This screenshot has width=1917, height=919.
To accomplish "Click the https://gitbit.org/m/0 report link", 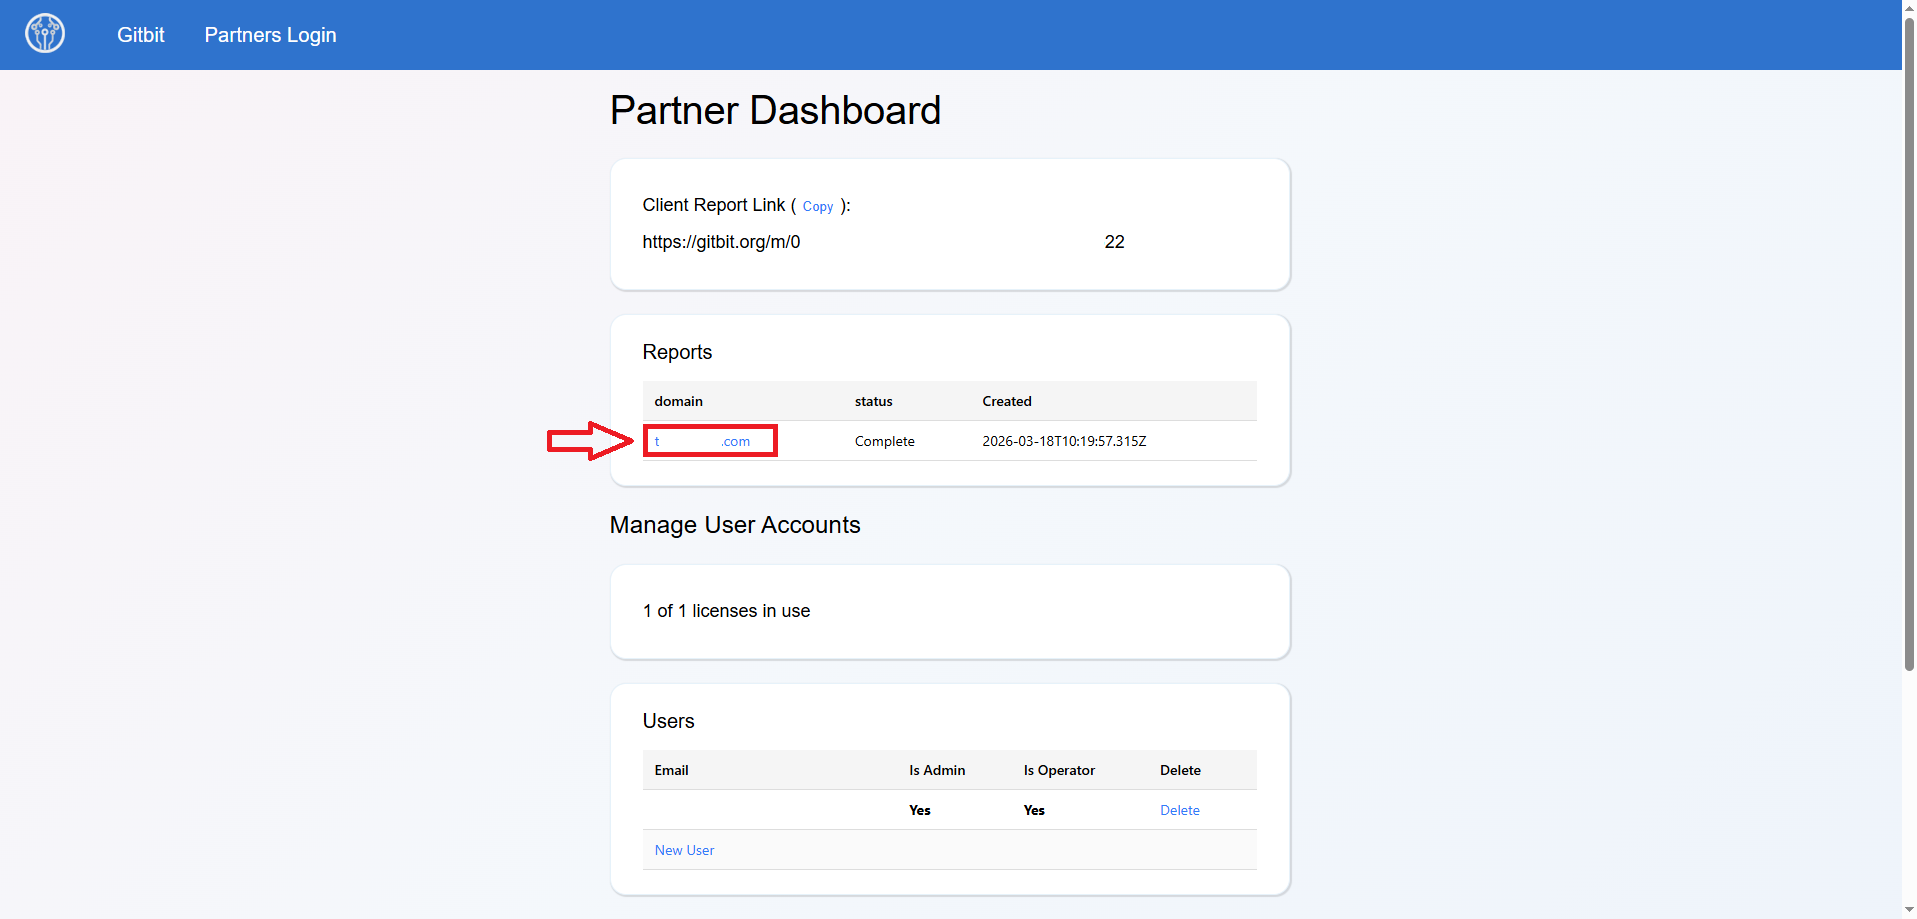I will pyautogui.click(x=721, y=241).
